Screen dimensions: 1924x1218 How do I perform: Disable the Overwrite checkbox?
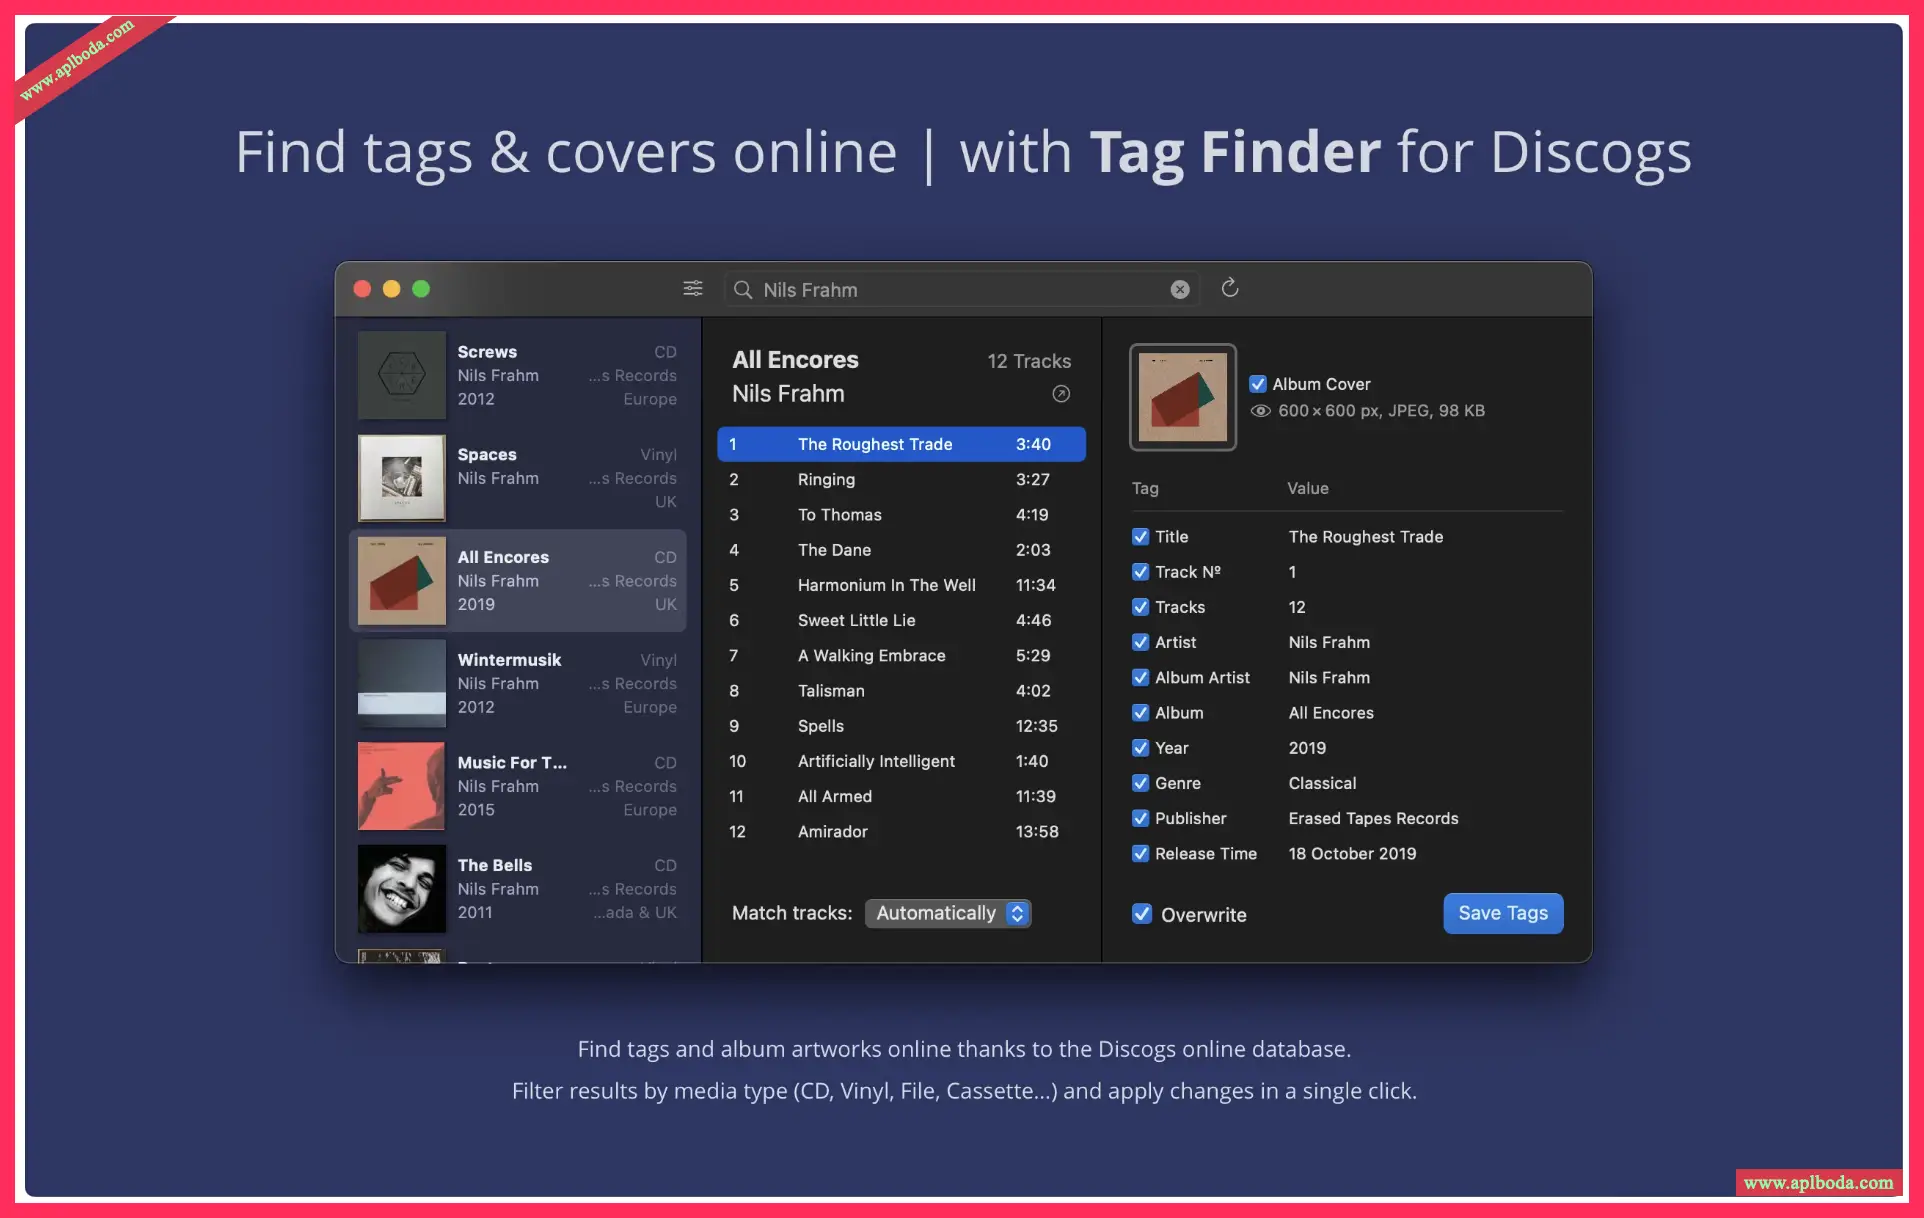click(1141, 914)
